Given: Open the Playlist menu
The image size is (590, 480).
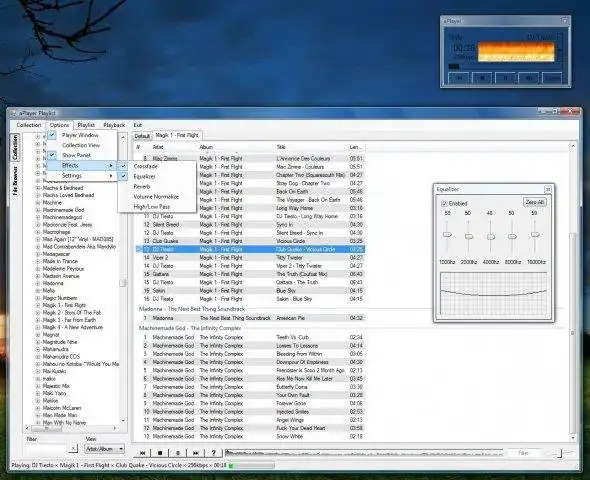Looking at the screenshot, I should pos(86,125).
